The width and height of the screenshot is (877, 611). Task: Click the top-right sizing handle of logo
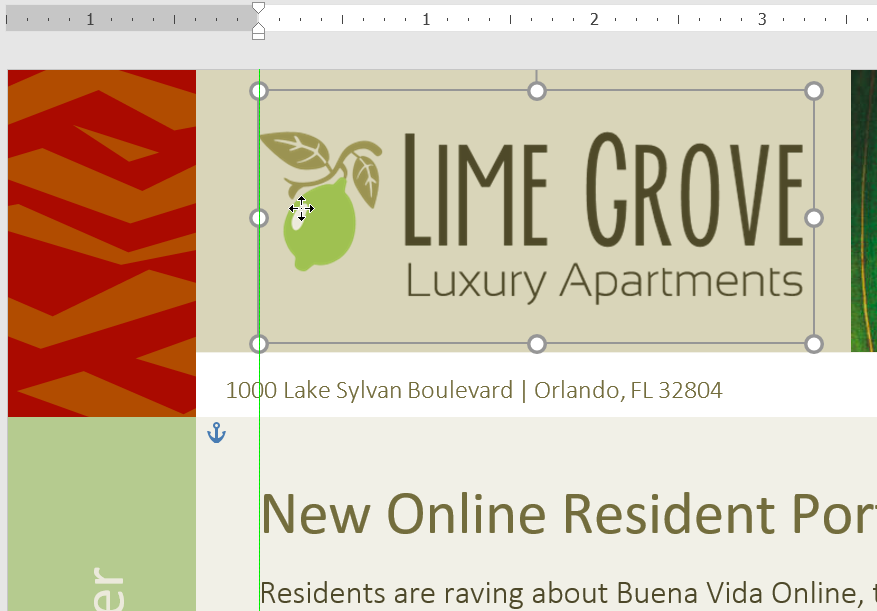tap(814, 91)
